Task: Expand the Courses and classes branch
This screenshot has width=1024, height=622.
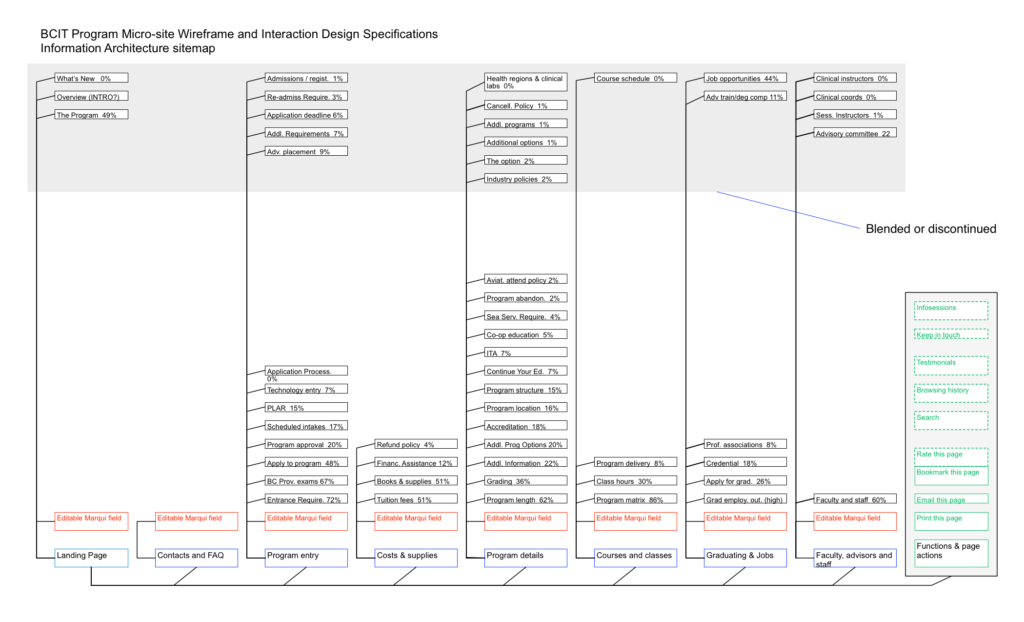Action: point(635,557)
